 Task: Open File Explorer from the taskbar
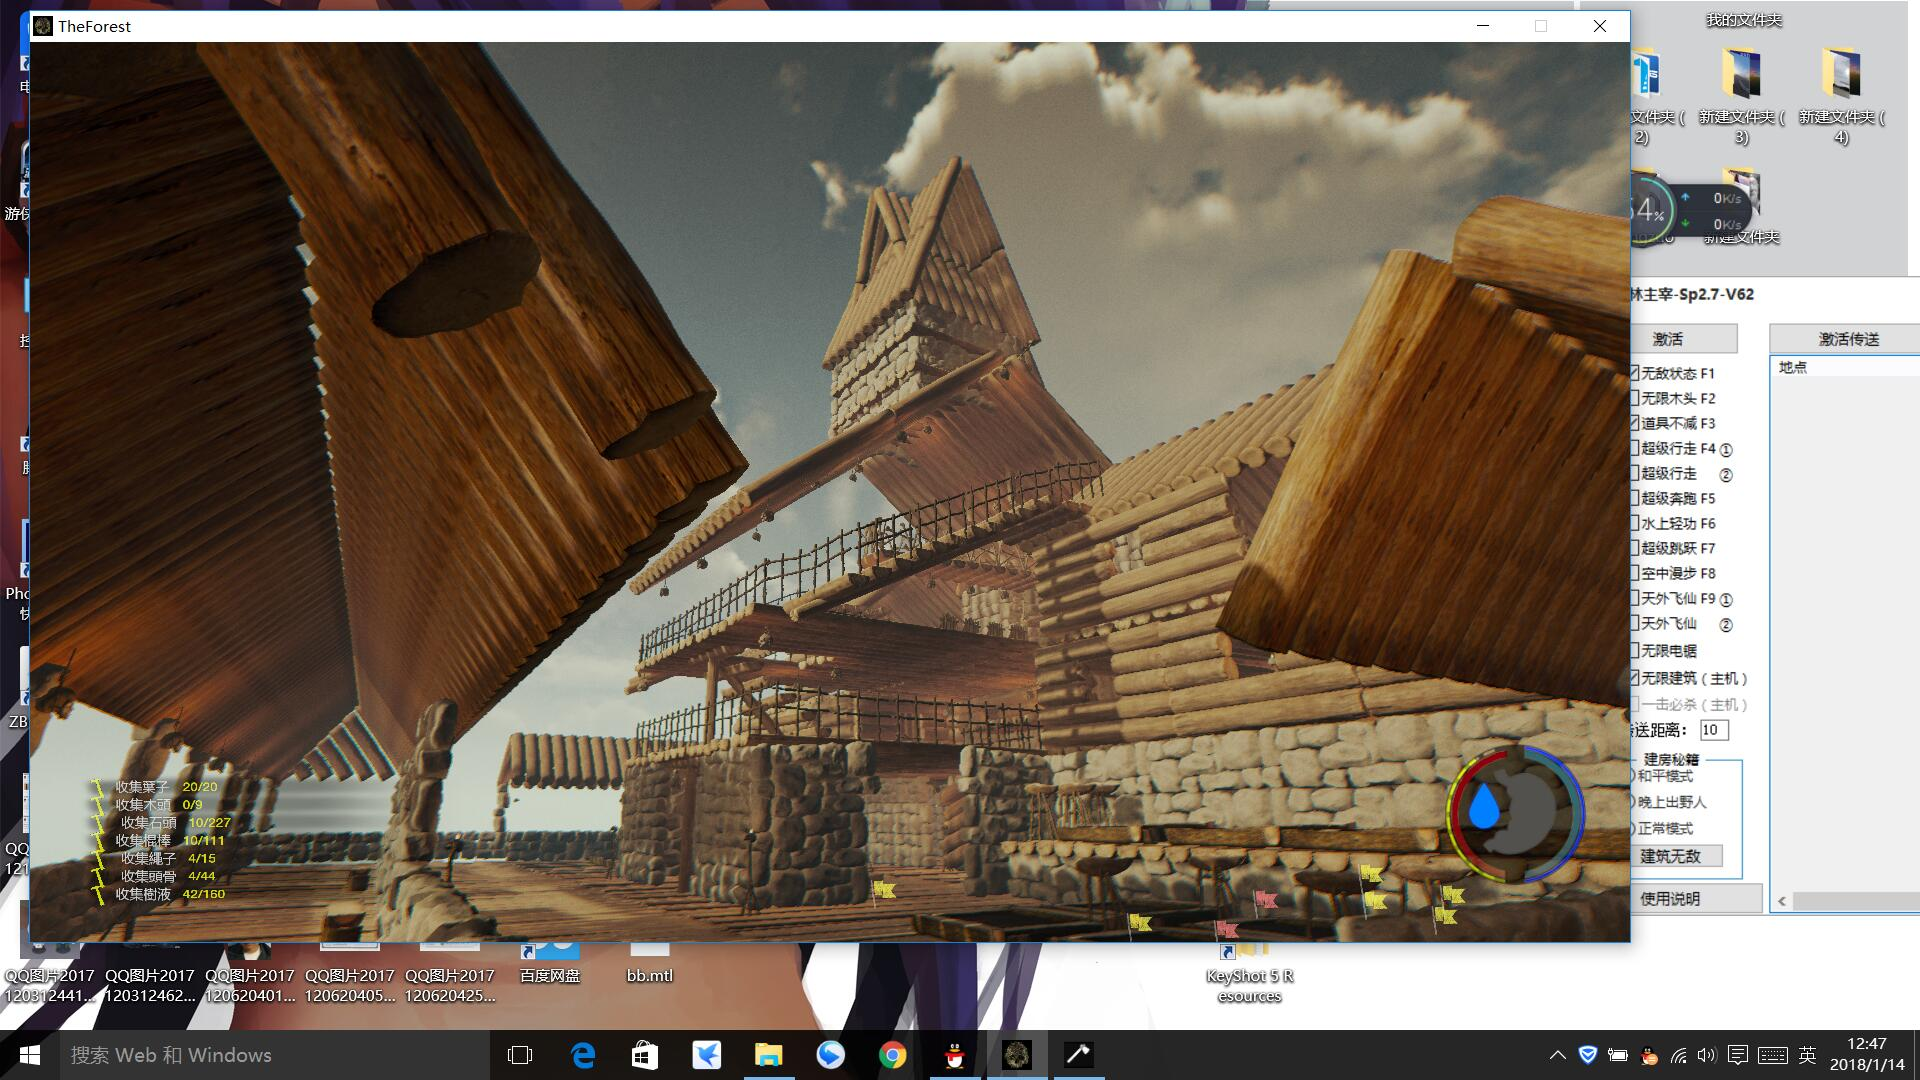tap(768, 1055)
